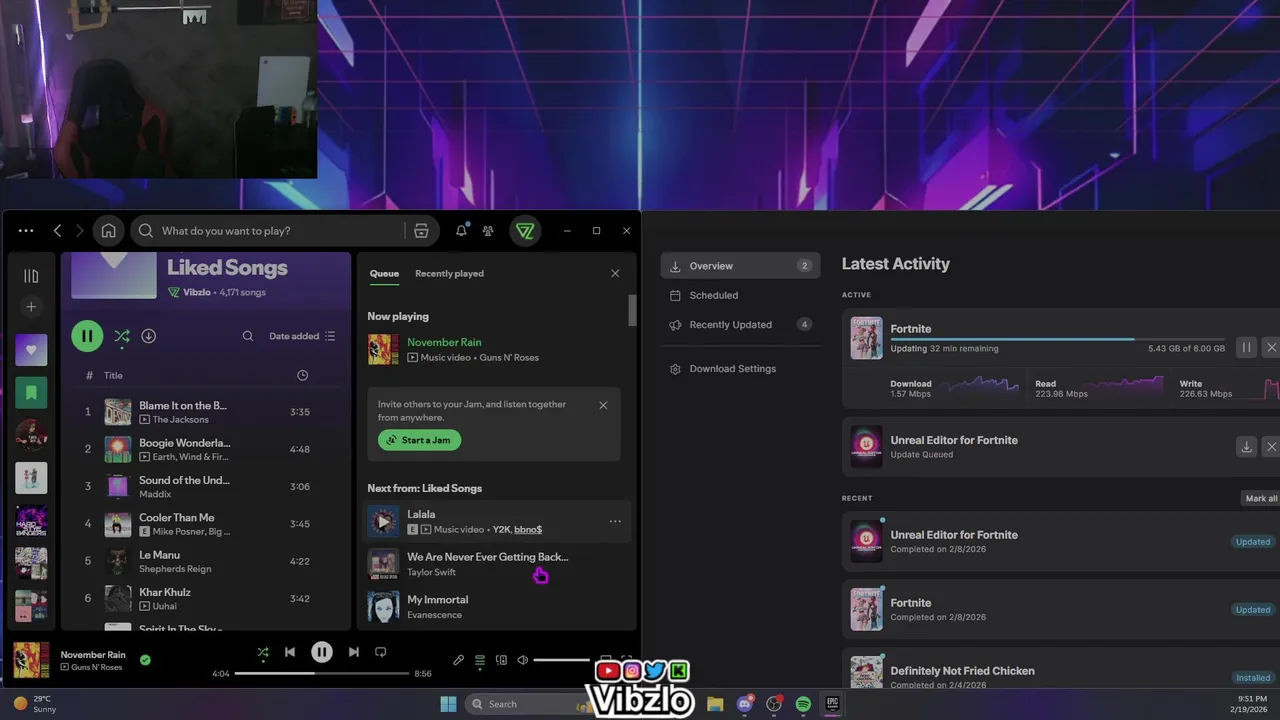This screenshot has height=720, width=1280.
Task: Download the Liked Songs playlist
Action: click(x=148, y=336)
